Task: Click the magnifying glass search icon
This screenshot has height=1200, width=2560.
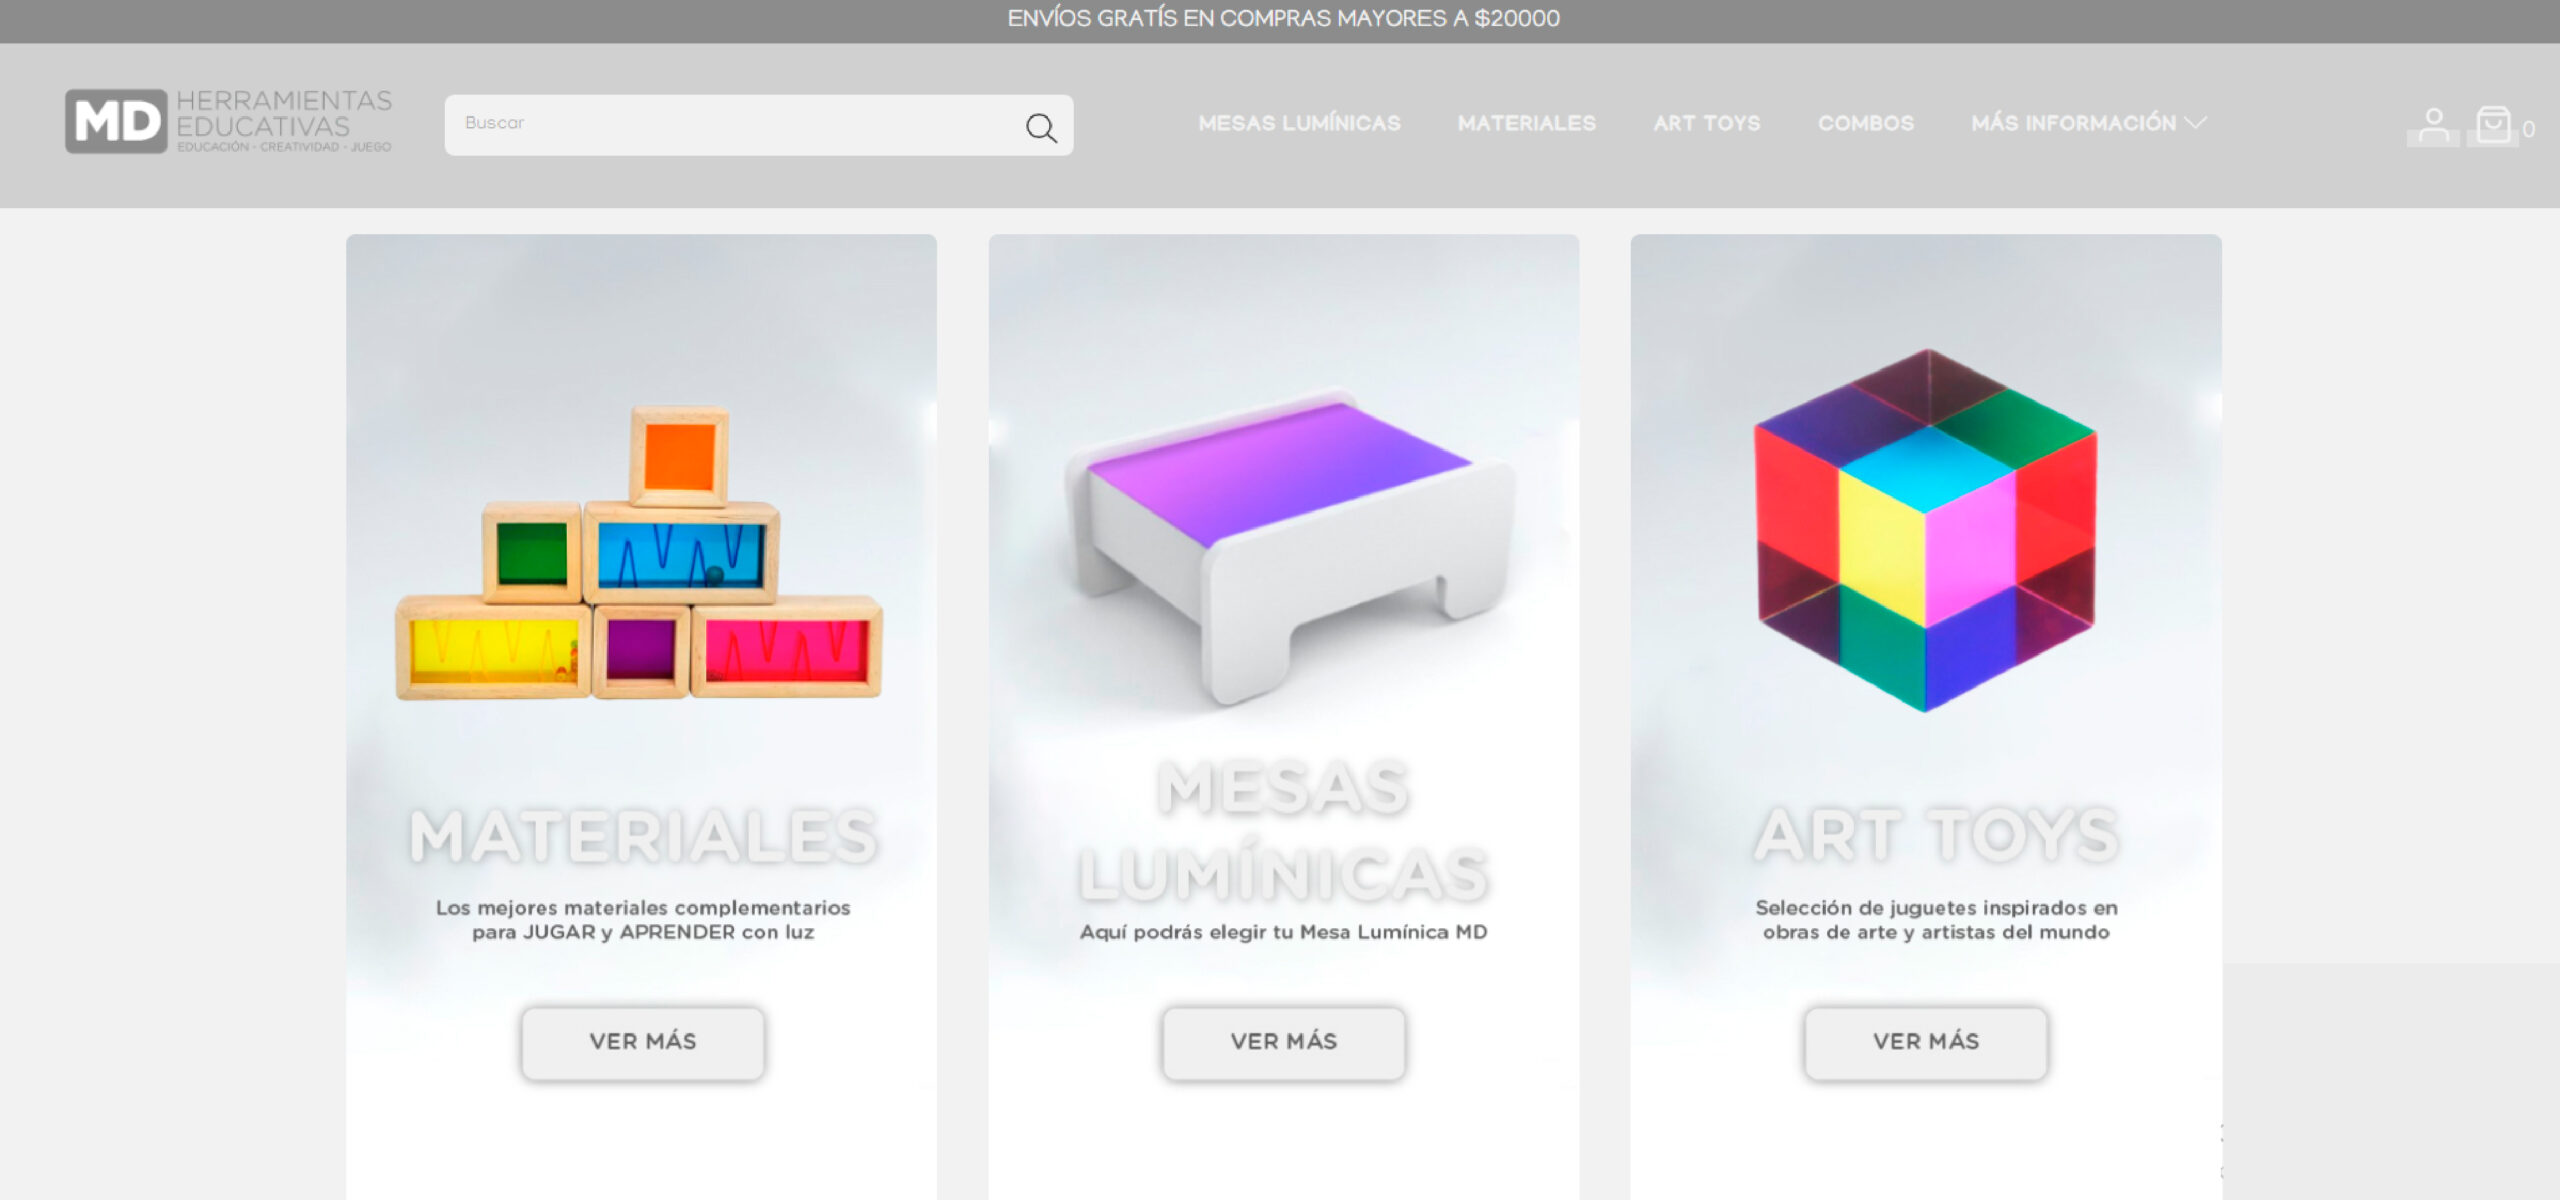Action: (1041, 127)
